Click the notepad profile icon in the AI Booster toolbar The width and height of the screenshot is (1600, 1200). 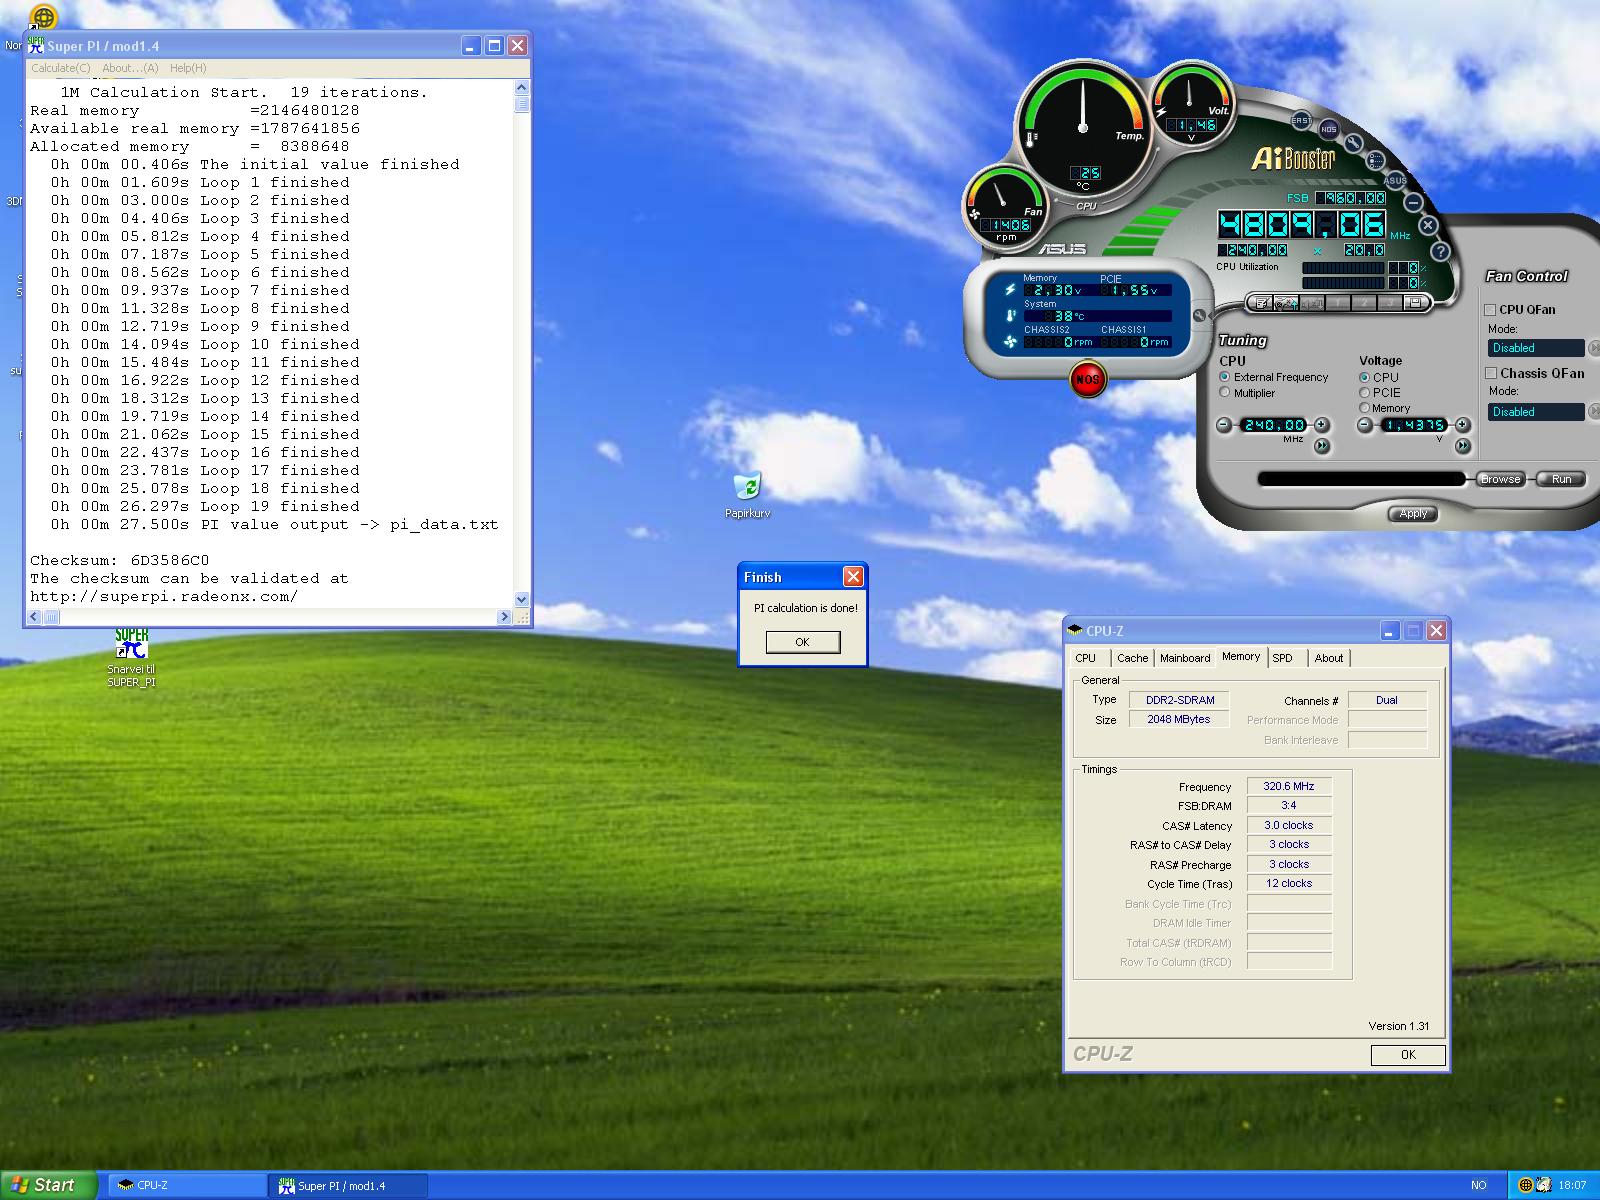(1262, 302)
